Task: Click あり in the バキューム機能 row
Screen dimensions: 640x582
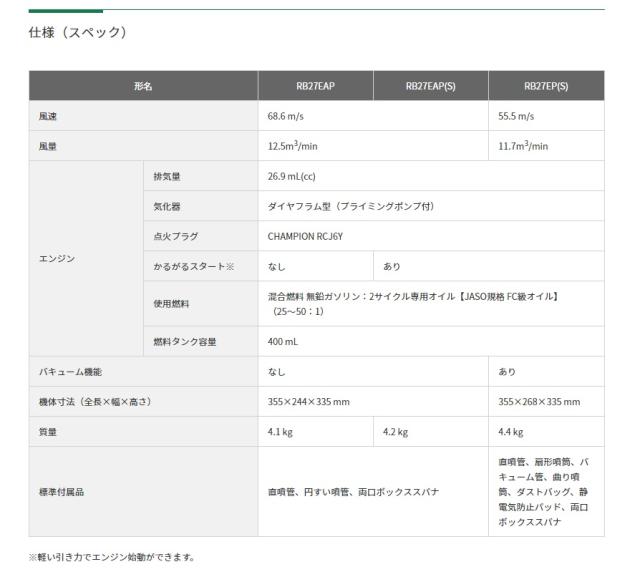Action: click(507, 372)
